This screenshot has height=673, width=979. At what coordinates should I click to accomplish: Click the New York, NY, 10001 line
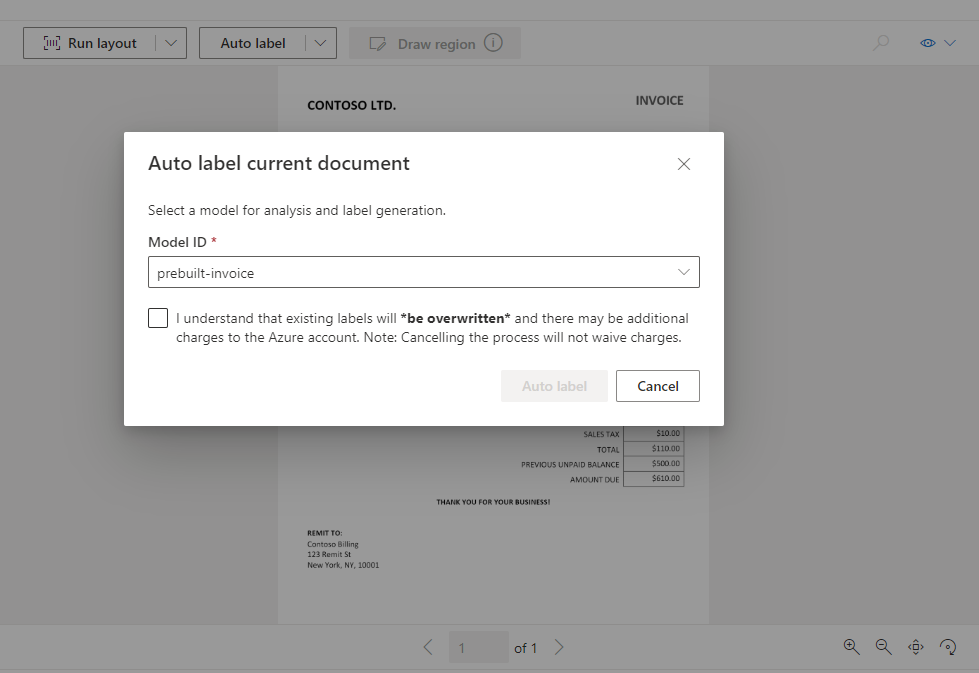point(343,565)
